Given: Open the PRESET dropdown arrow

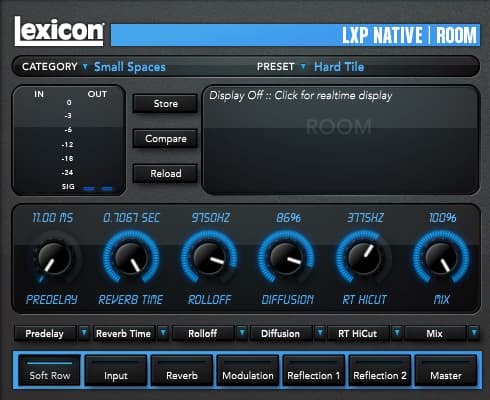Looking at the screenshot, I should coord(303,67).
